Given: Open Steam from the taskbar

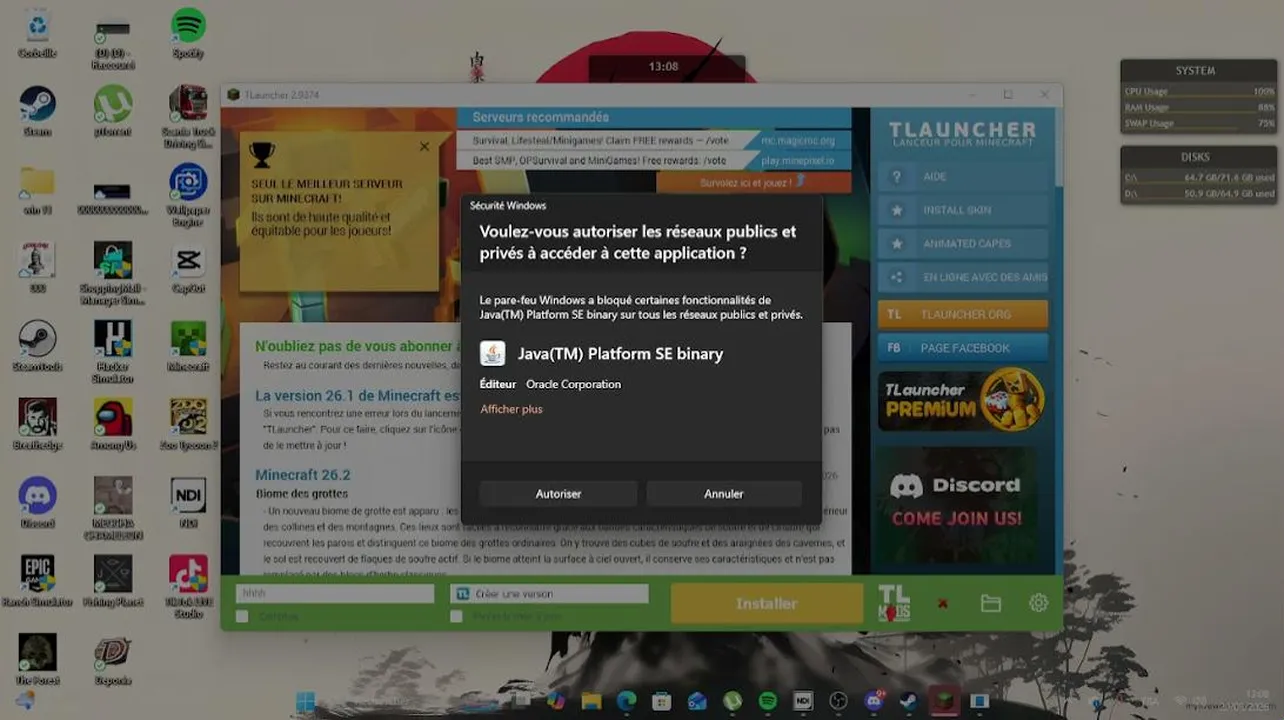Looking at the screenshot, I should pyautogui.click(x=908, y=701).
